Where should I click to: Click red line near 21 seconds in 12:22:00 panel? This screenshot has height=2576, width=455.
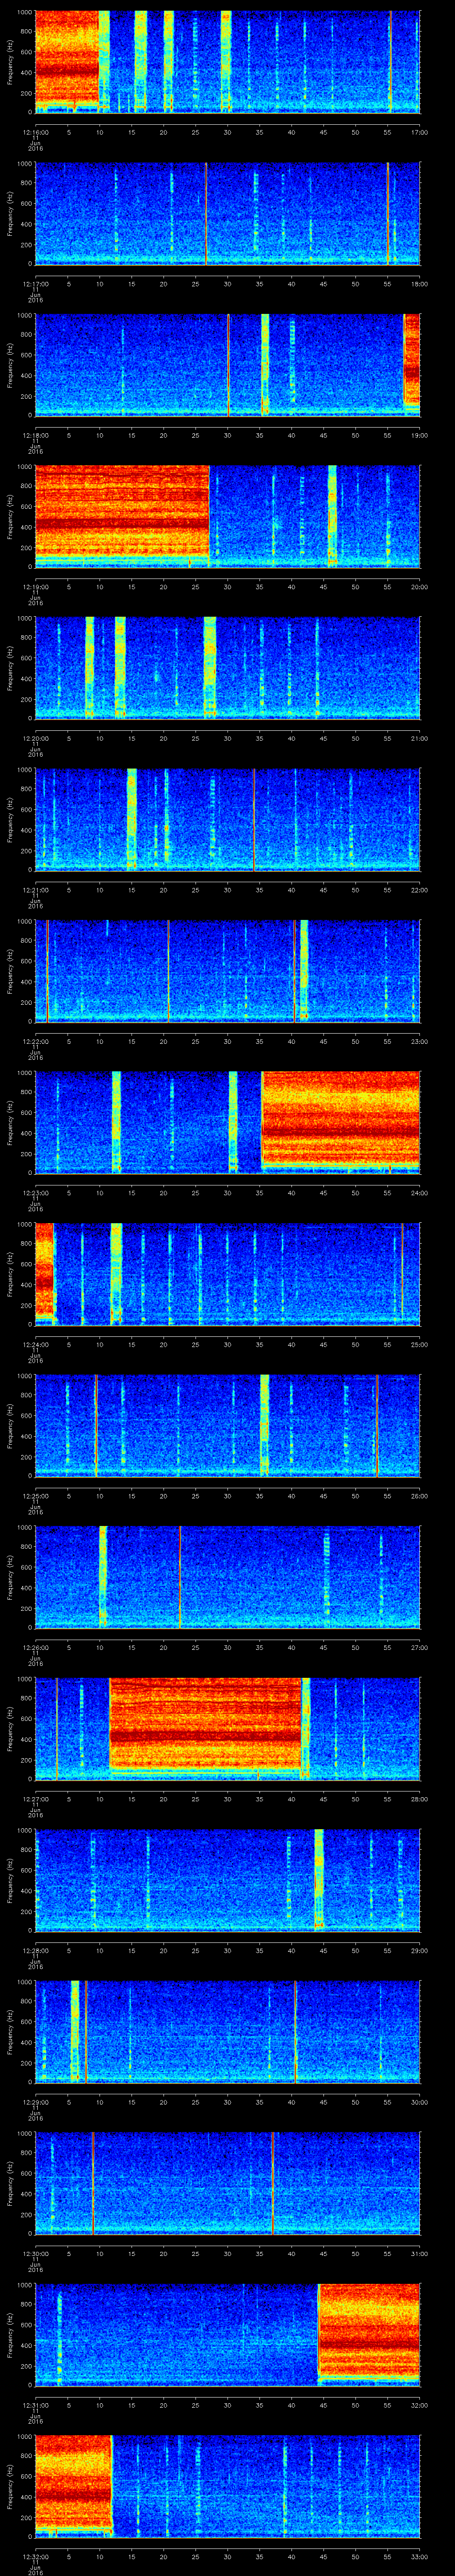(168, 971)
